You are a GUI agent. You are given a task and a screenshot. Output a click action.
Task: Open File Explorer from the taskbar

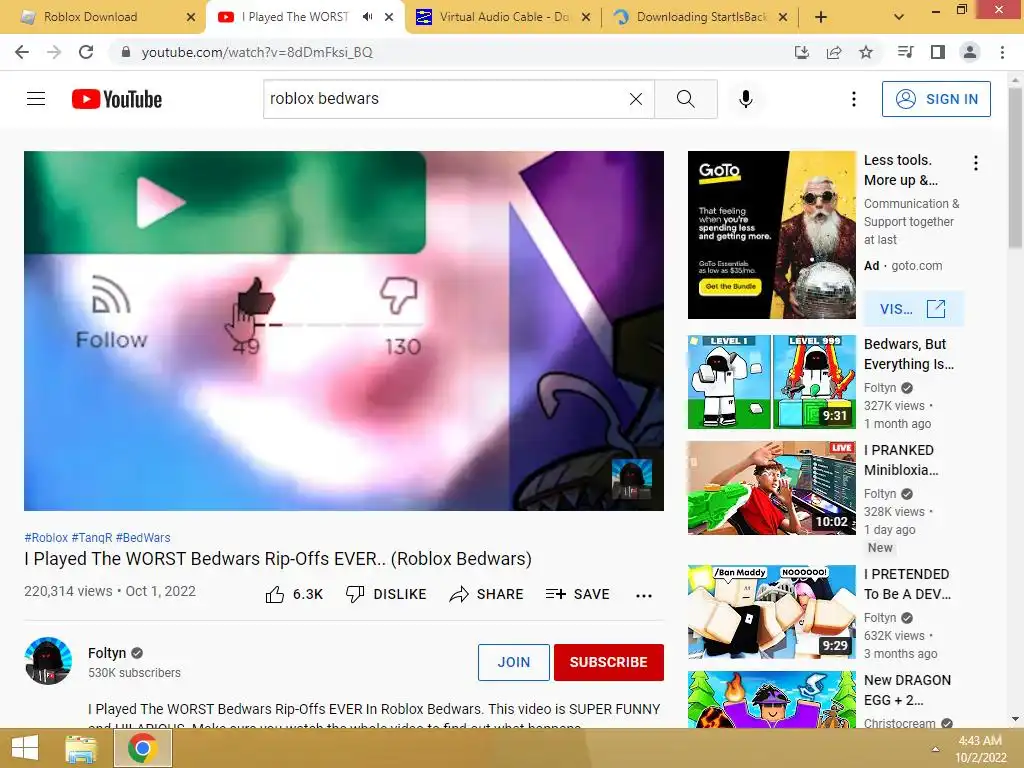point(81,748)
